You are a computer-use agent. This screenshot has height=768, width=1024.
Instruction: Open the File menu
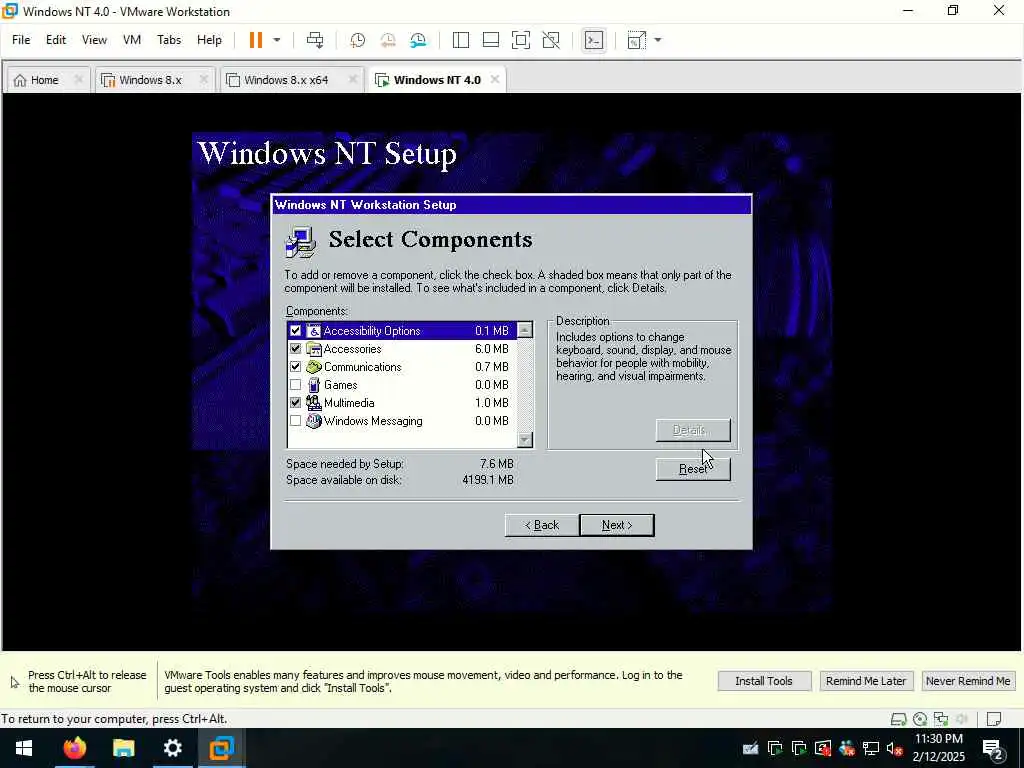21,40
